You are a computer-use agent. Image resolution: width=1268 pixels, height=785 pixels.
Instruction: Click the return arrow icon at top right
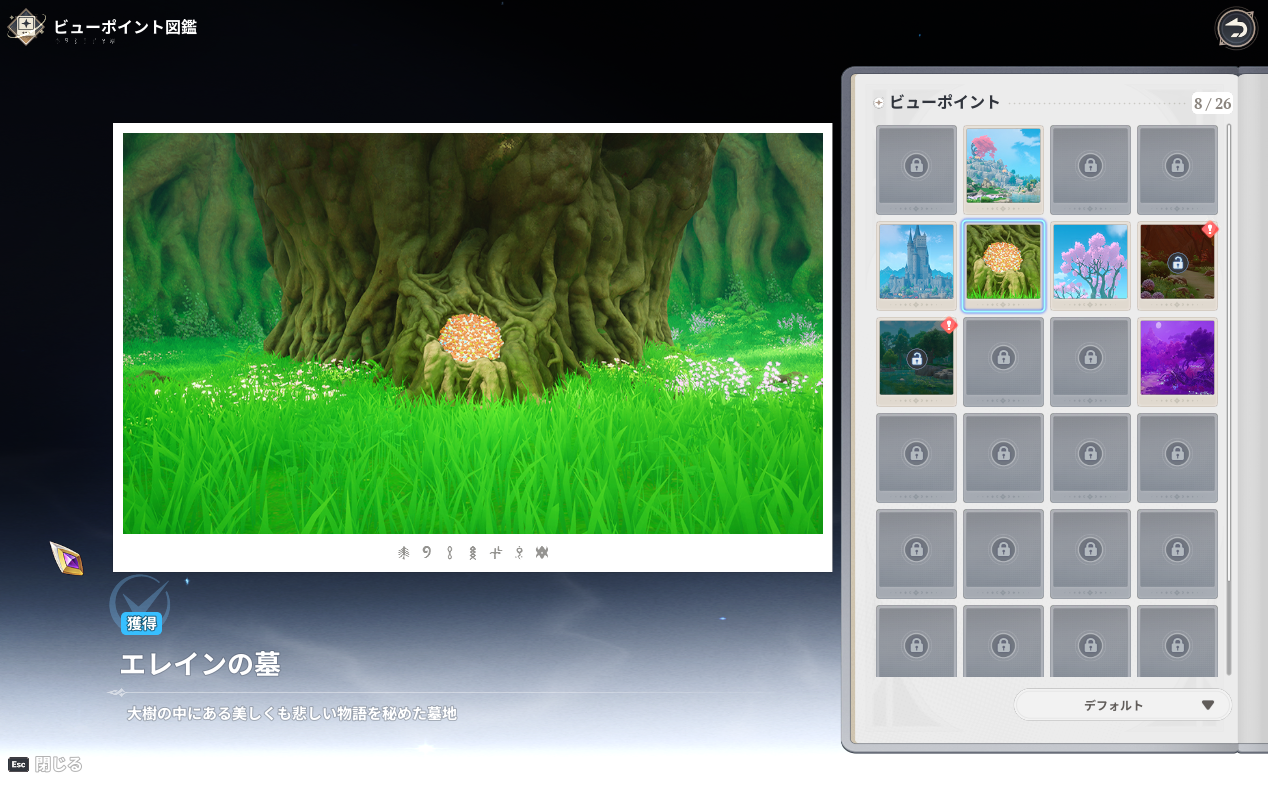(1236, 29)
